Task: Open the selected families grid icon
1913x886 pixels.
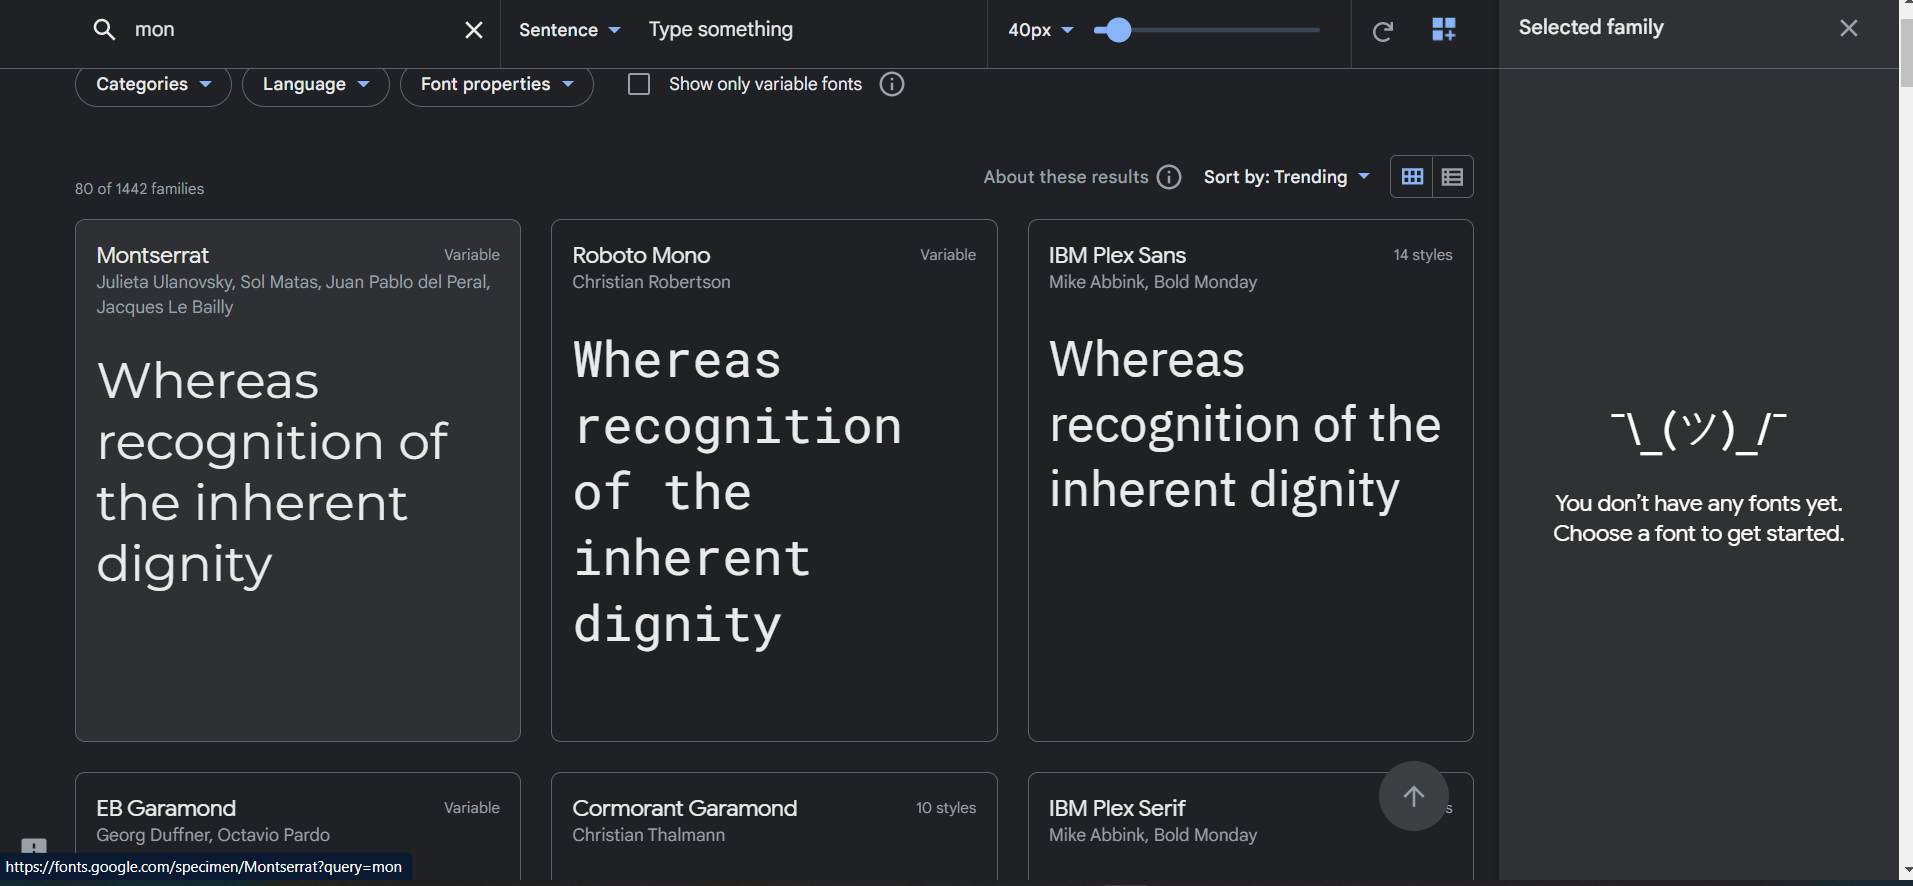Action: pyautogui.click(x=1444, y=29)
